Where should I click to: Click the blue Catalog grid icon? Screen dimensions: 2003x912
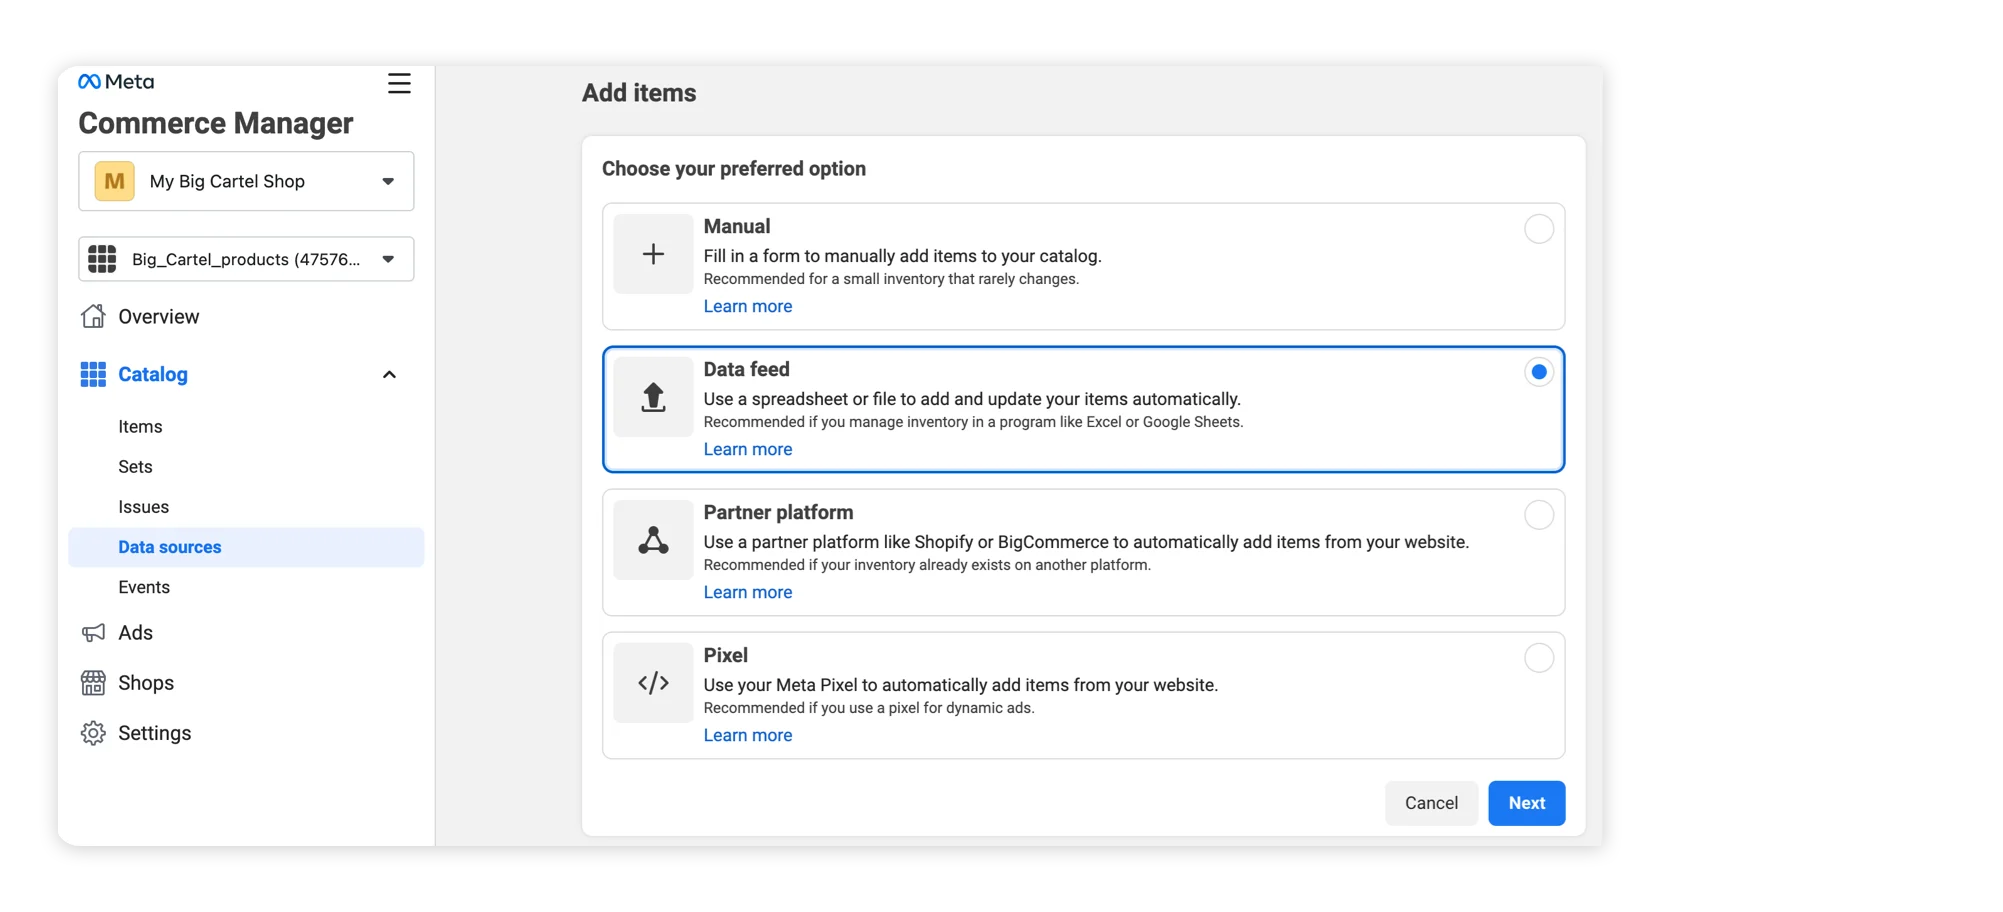pos(93,374)
